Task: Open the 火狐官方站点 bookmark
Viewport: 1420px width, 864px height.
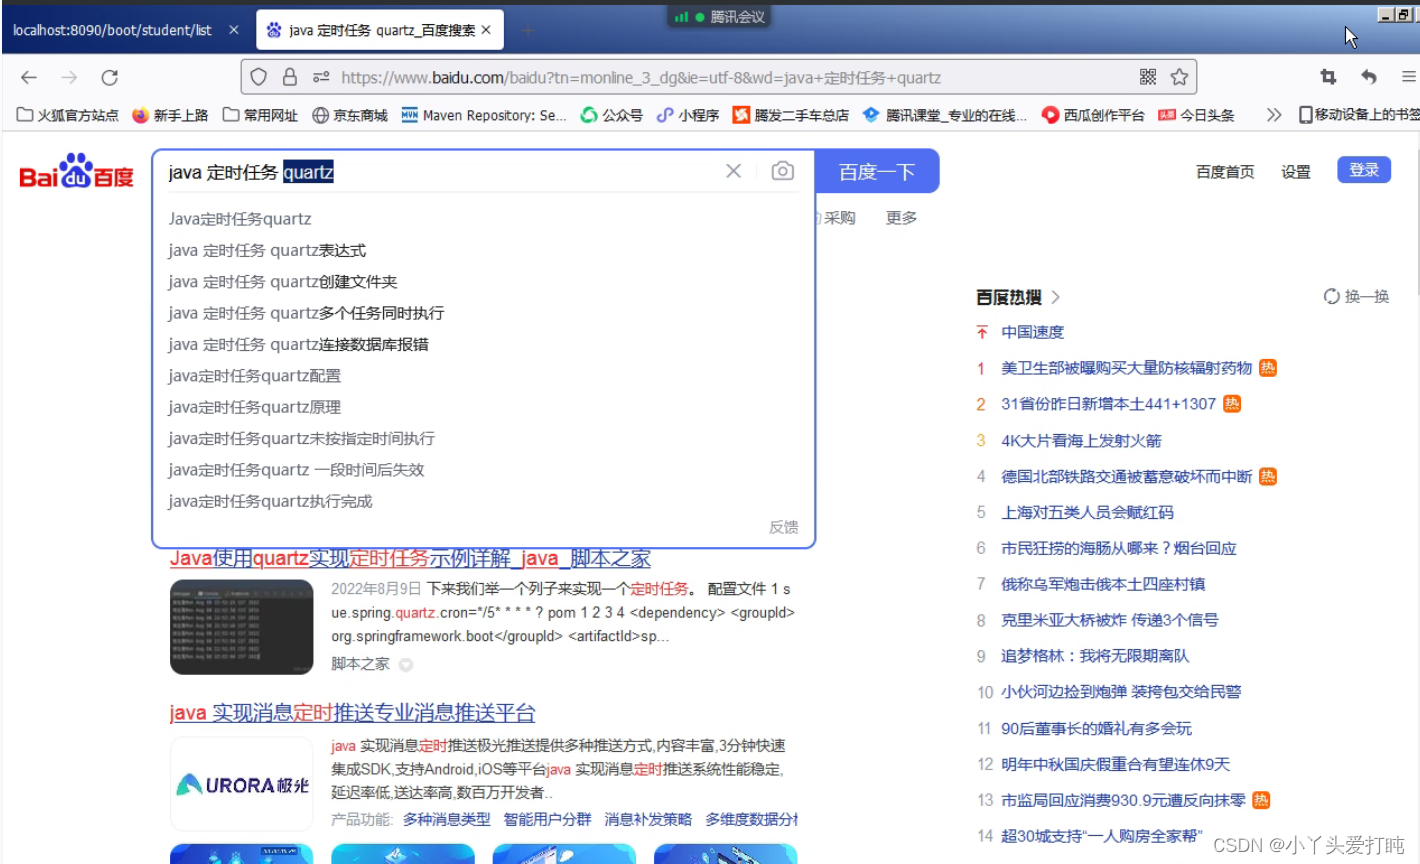Action: coord(68,115)
